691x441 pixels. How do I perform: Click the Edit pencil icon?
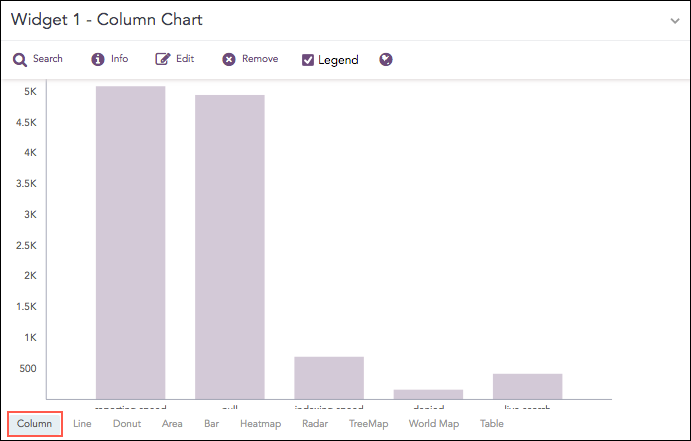(163, 60)
